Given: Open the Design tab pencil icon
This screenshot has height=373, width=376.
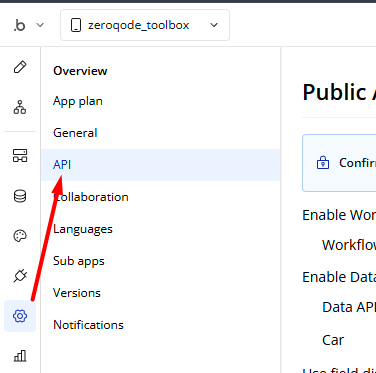Looking at the screenshot, I should [x=20, y=67].
